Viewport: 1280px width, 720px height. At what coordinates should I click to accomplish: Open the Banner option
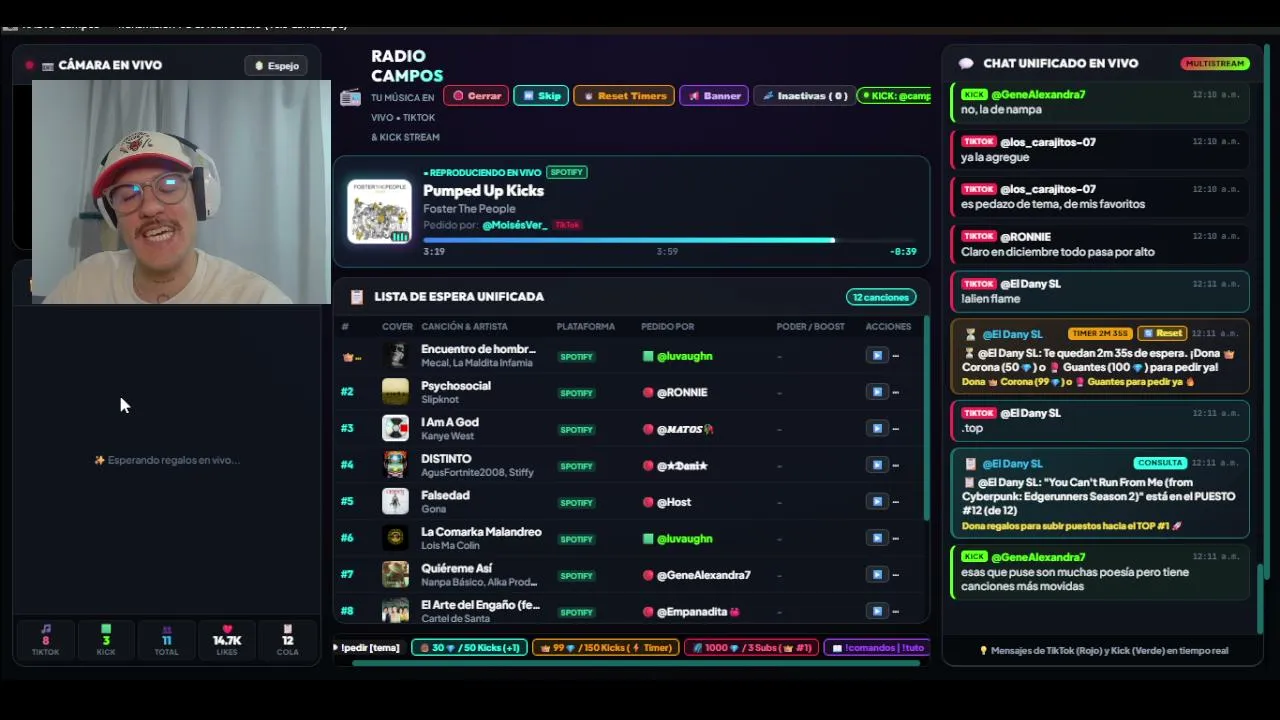(714, 96)
